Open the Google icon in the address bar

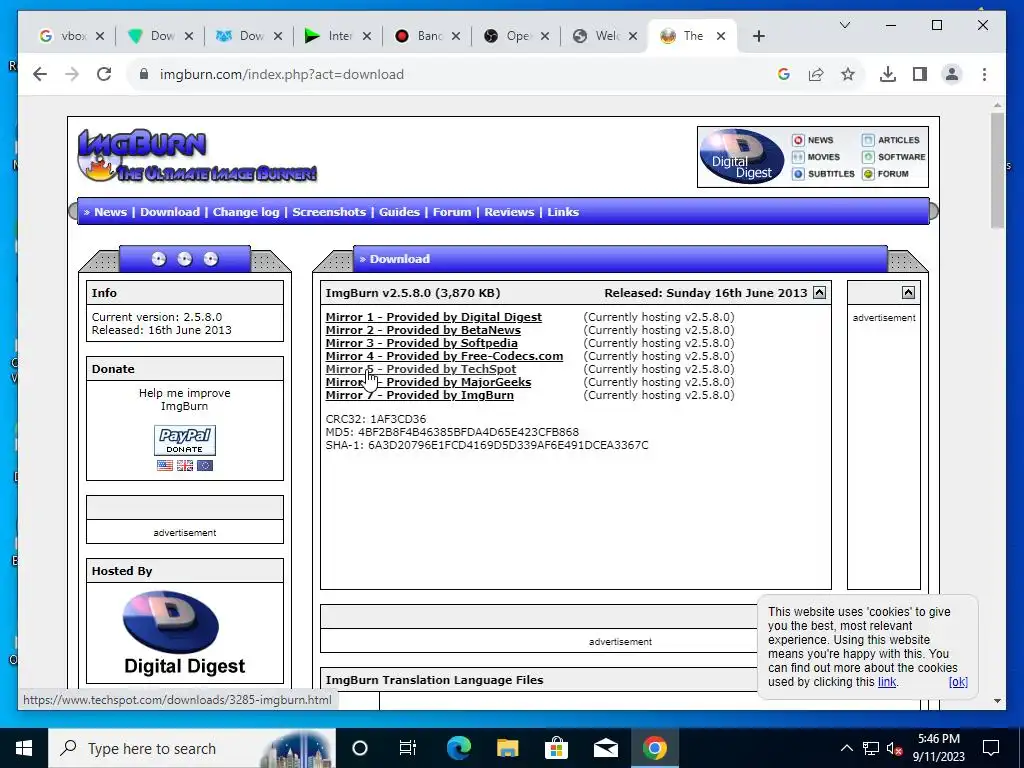click(x=784, y=74)
